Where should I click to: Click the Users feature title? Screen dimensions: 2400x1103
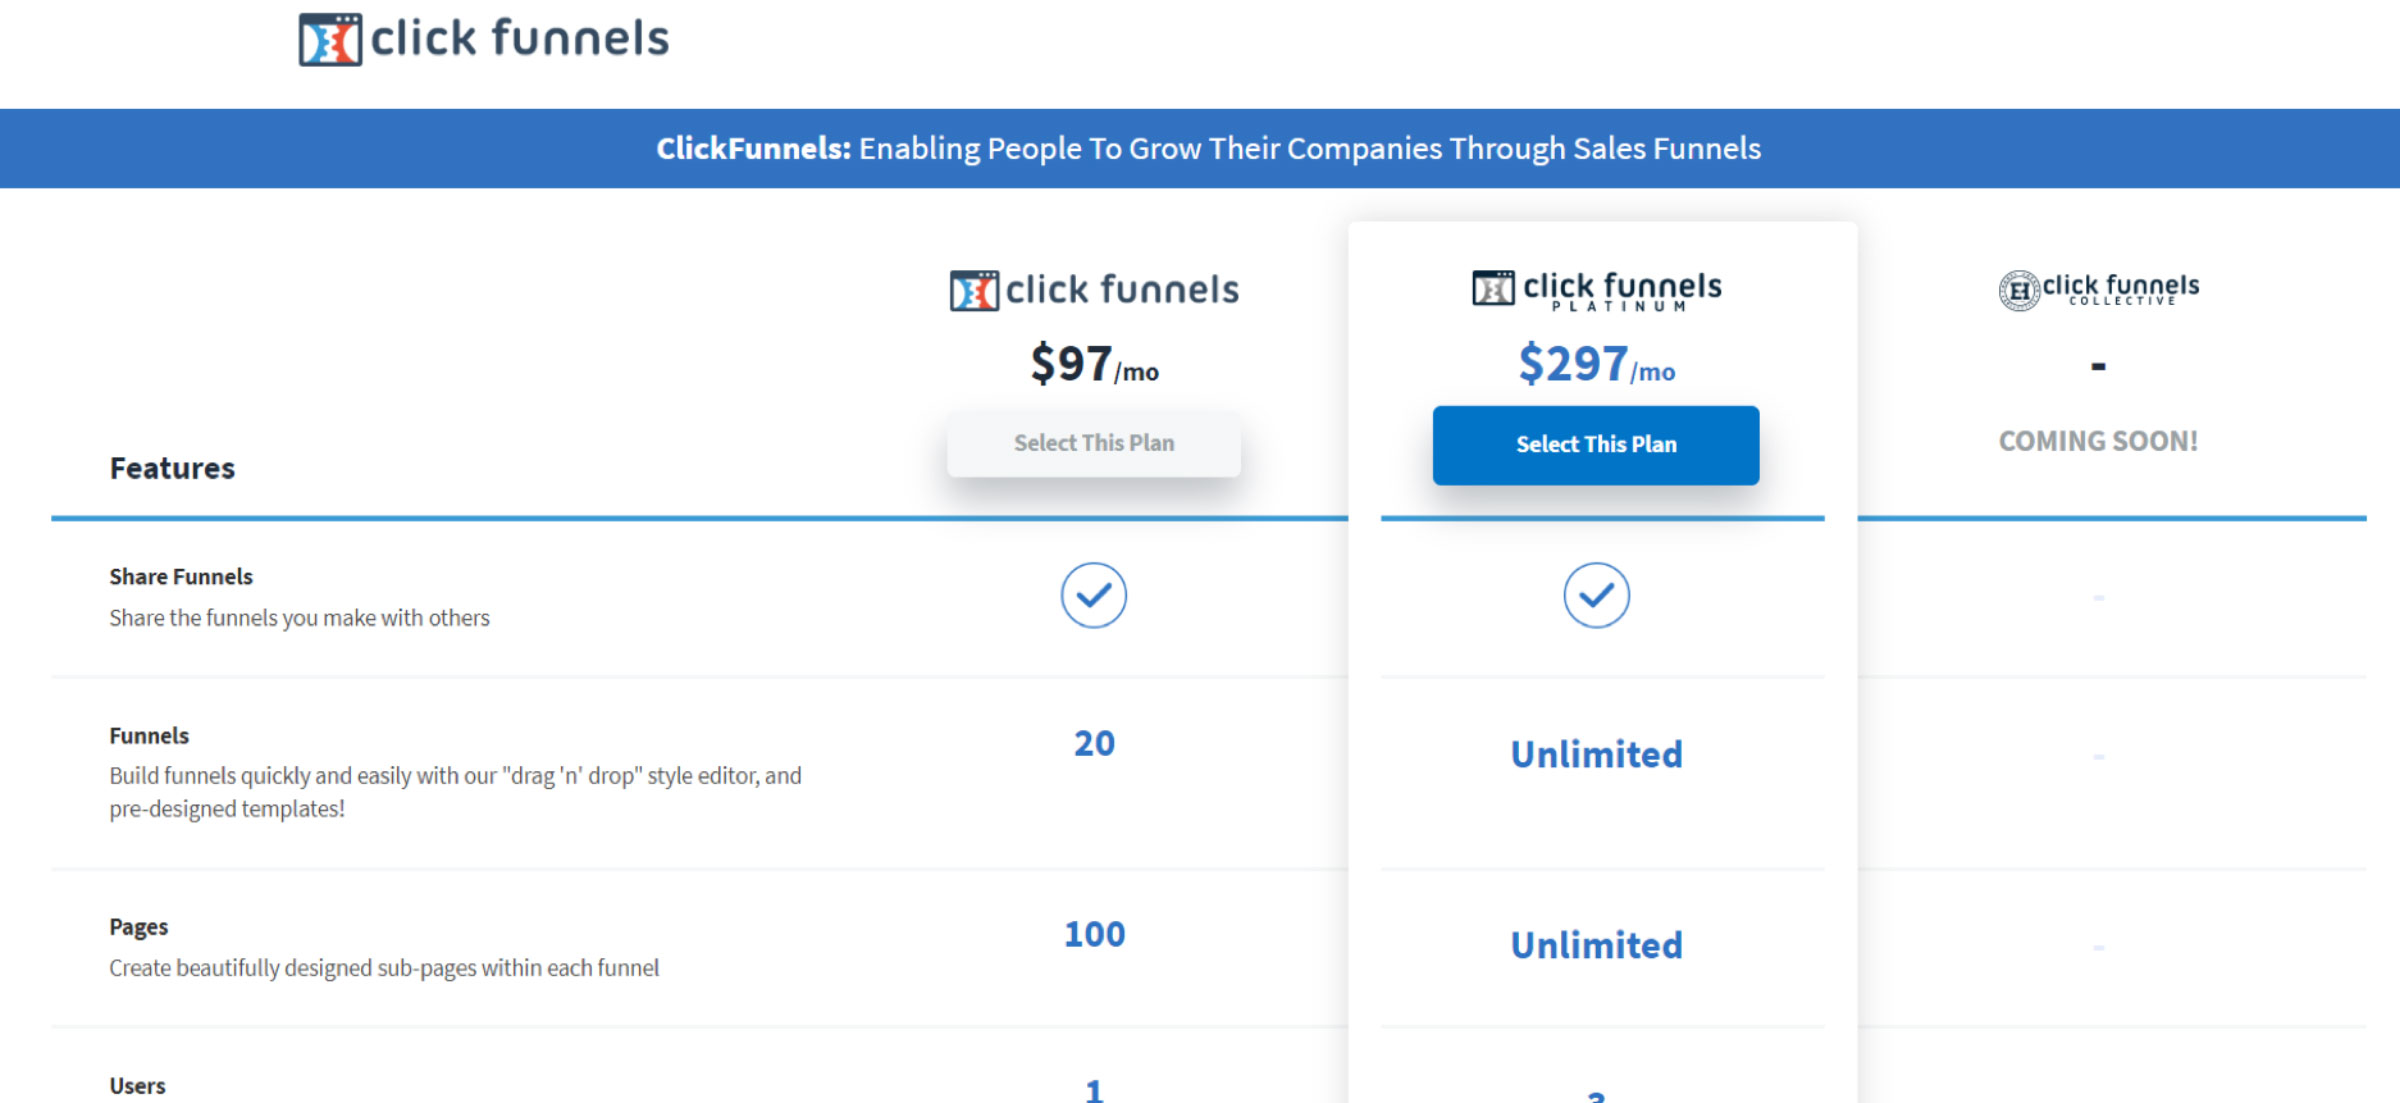137,1086
